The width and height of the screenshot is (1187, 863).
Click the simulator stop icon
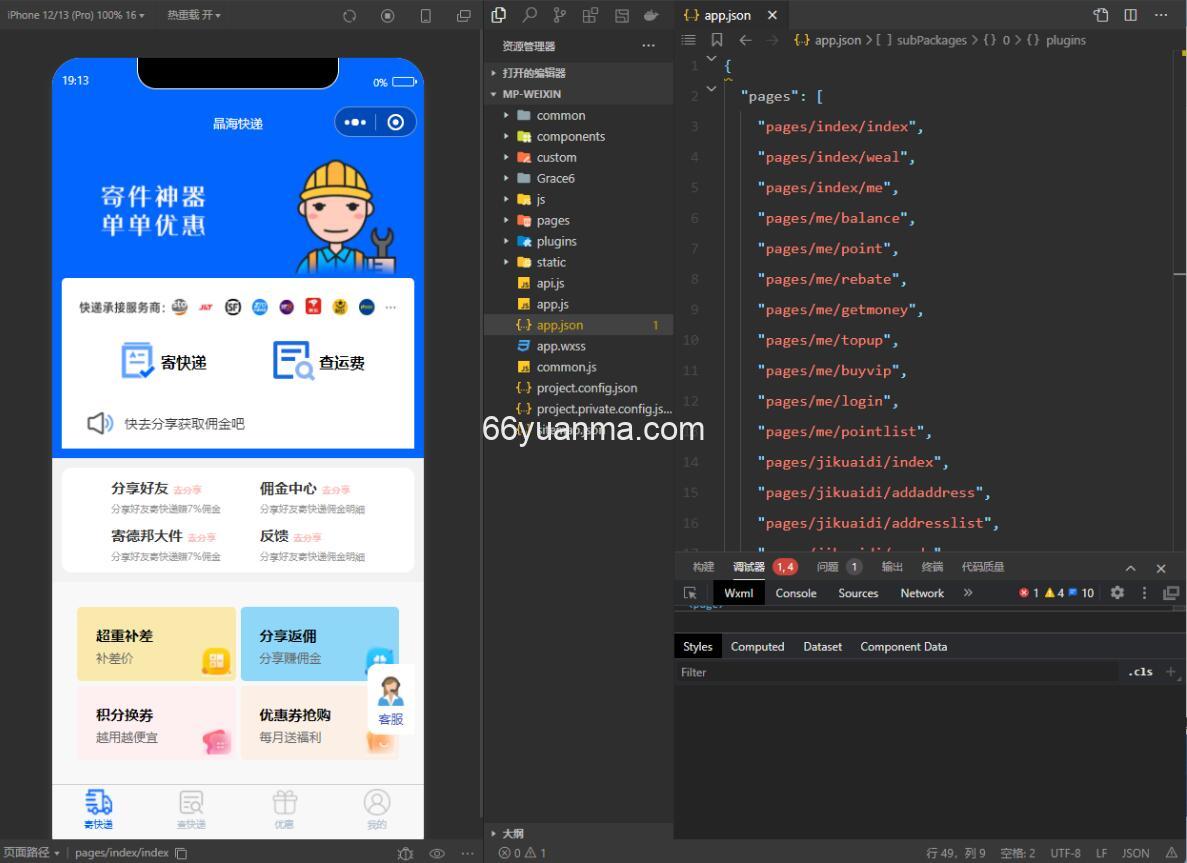387,15
